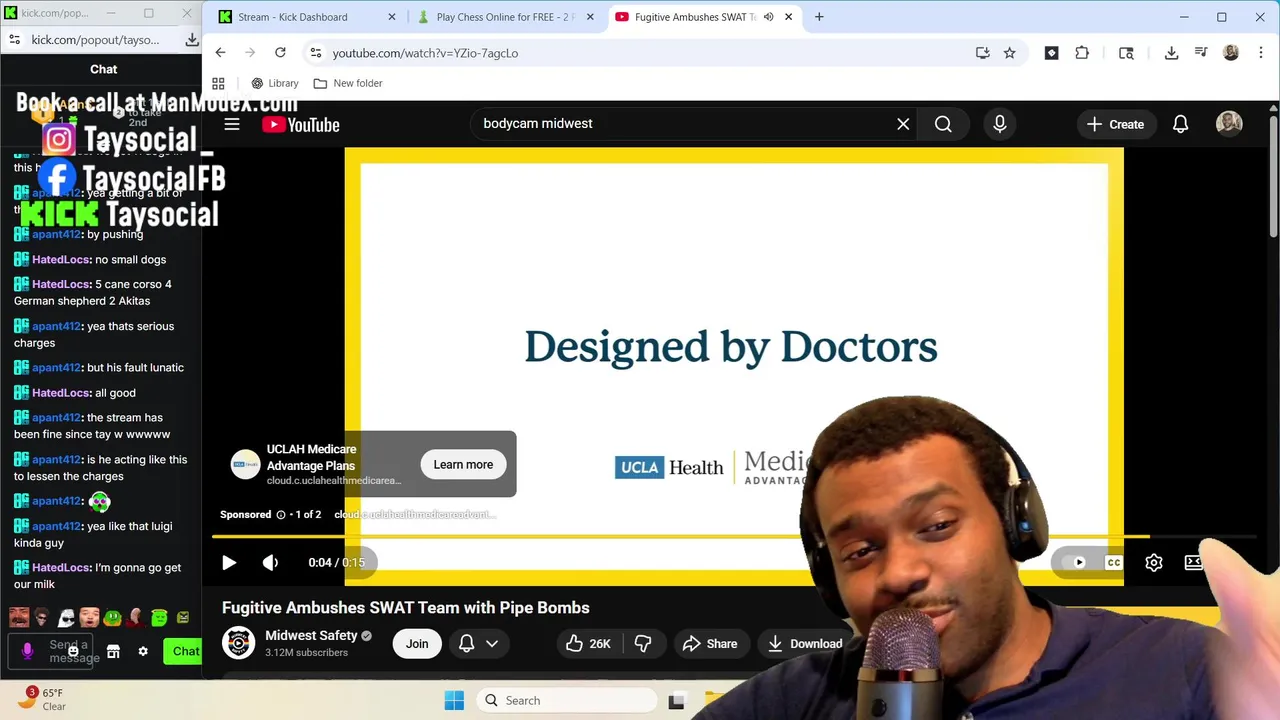Open the New folder bookmark folder

pos(348,83)
